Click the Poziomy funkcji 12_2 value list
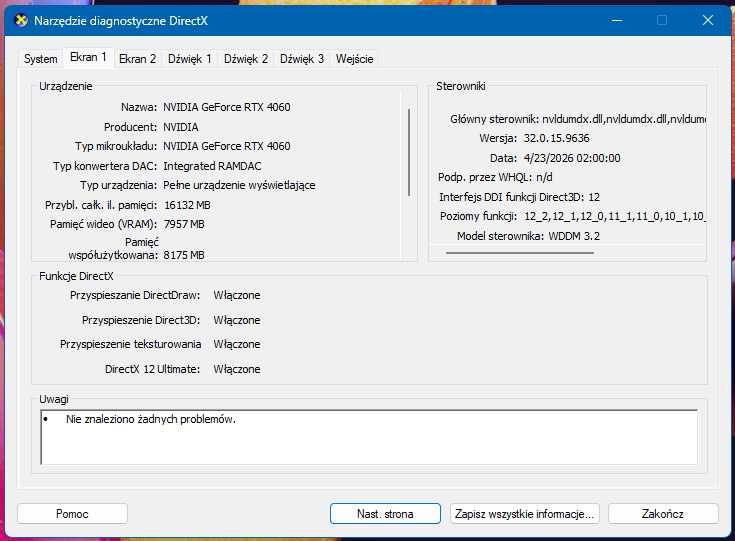The height and width of the screenshot is (541, 735). [615, 217]
